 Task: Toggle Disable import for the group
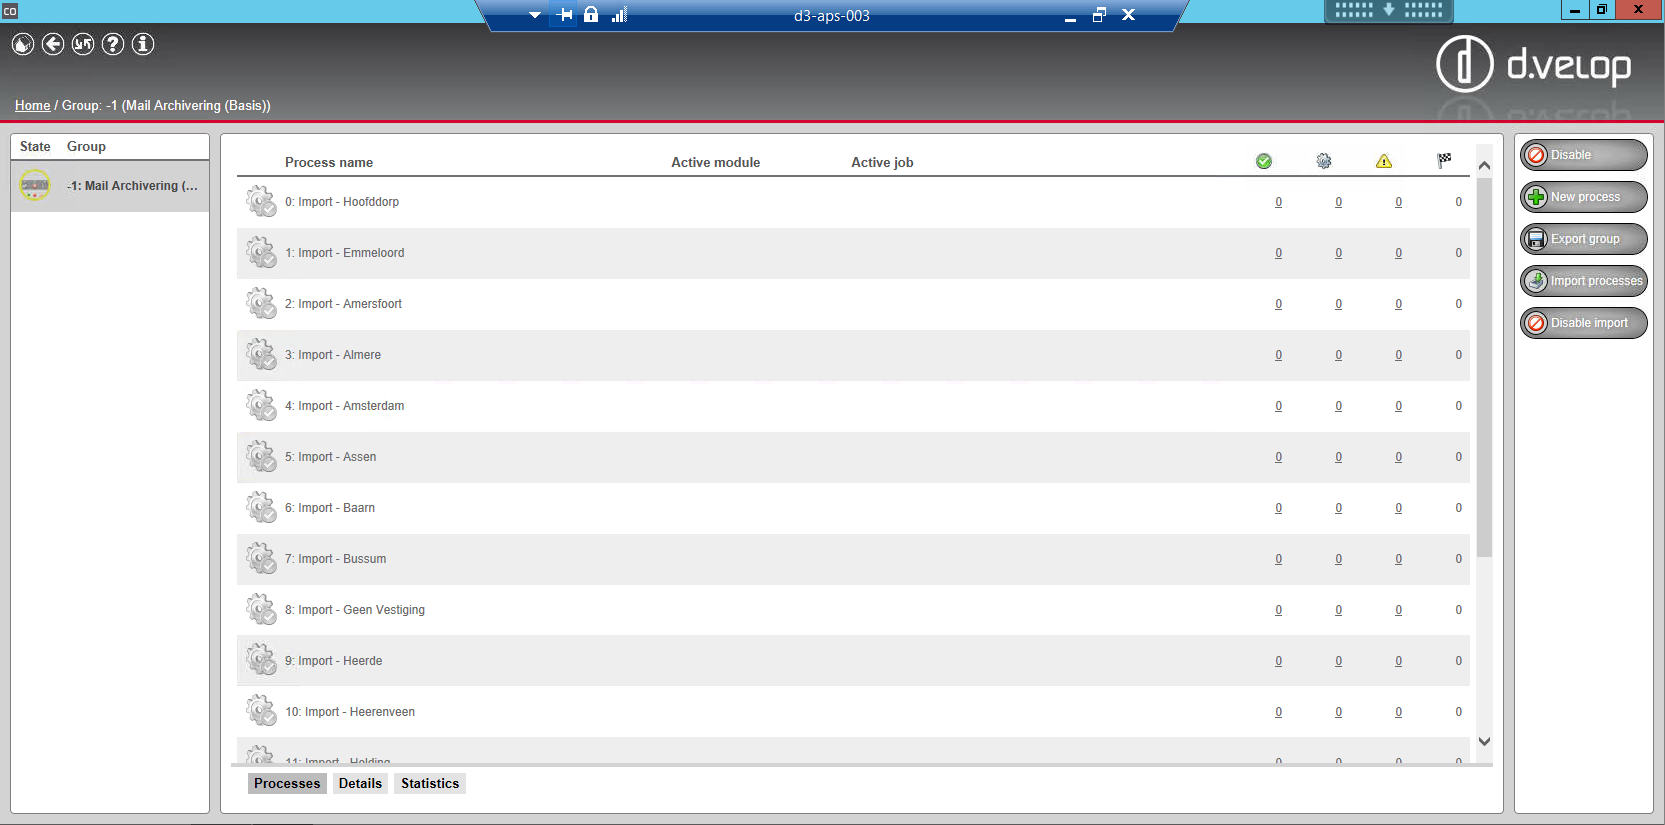pyautogui.click(x=1583, y=323)
